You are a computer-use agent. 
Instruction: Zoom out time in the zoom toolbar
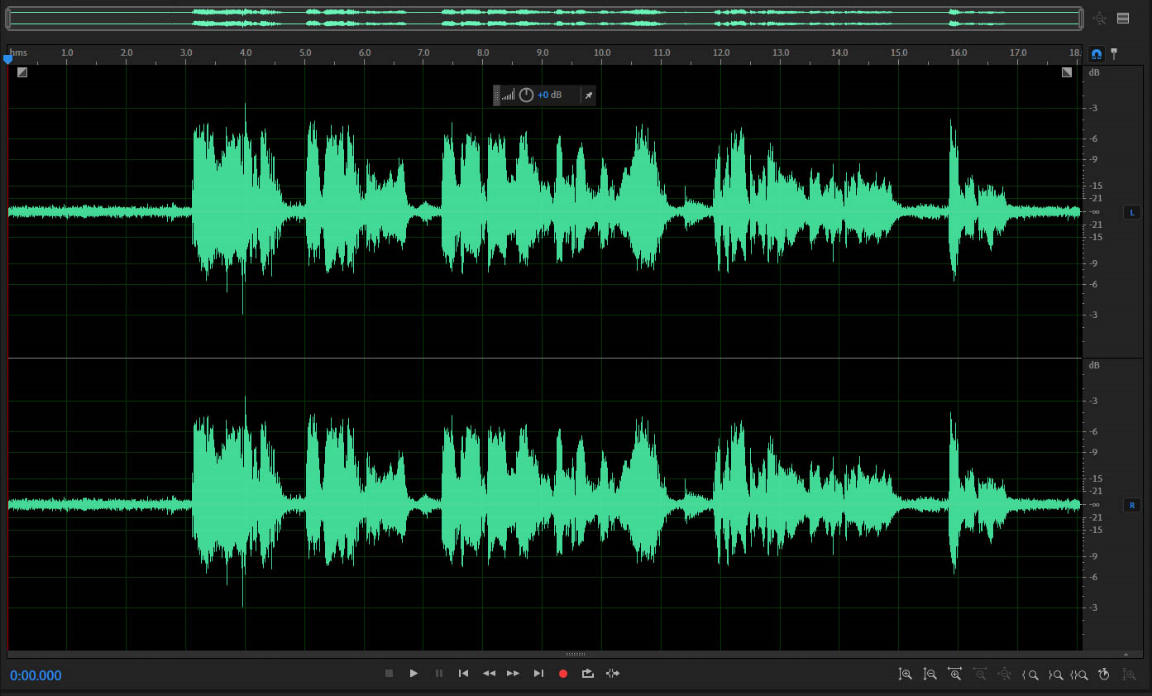979,674
